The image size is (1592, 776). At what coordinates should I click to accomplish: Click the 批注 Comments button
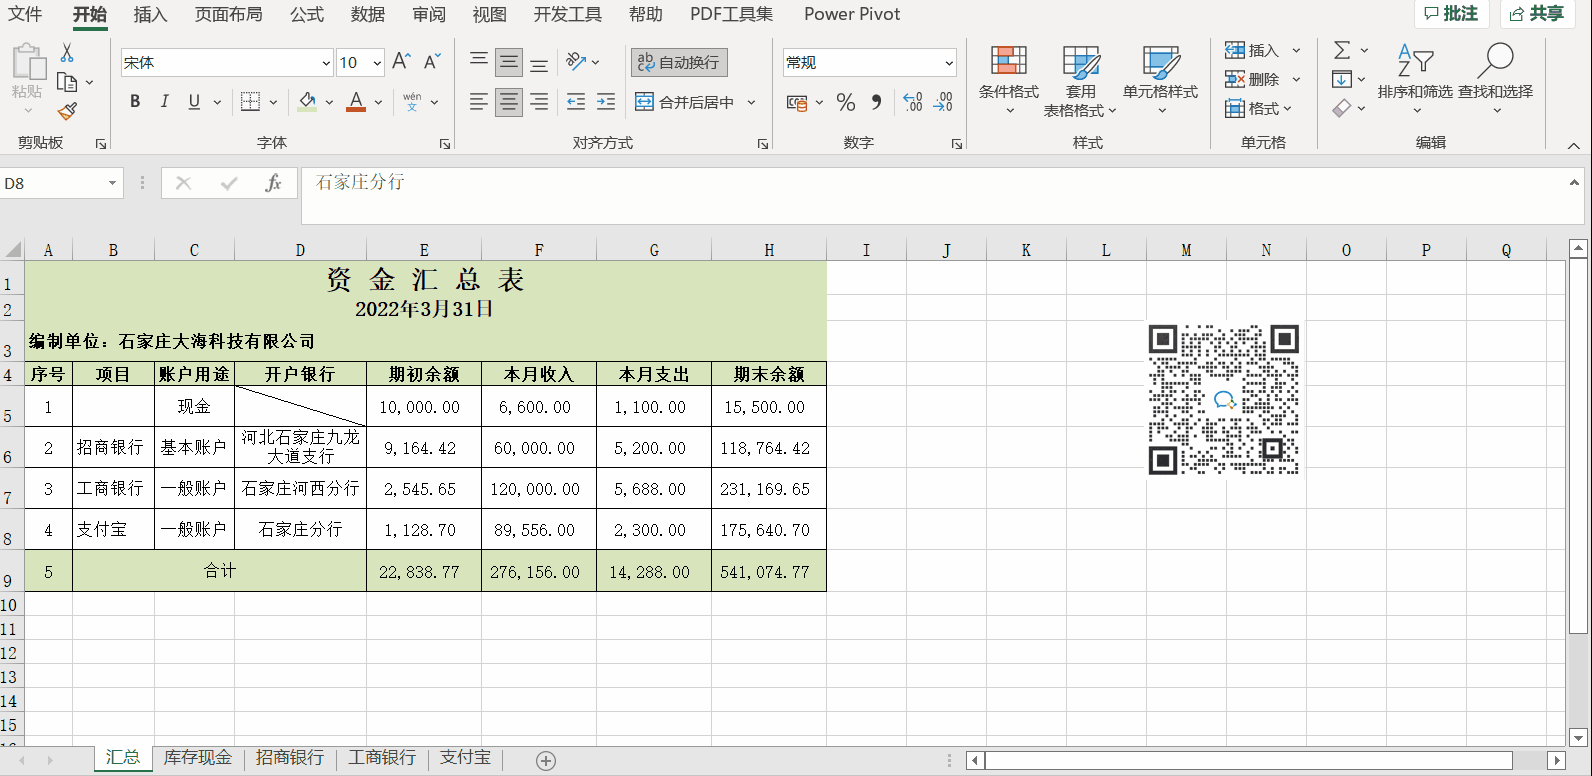1452,14
